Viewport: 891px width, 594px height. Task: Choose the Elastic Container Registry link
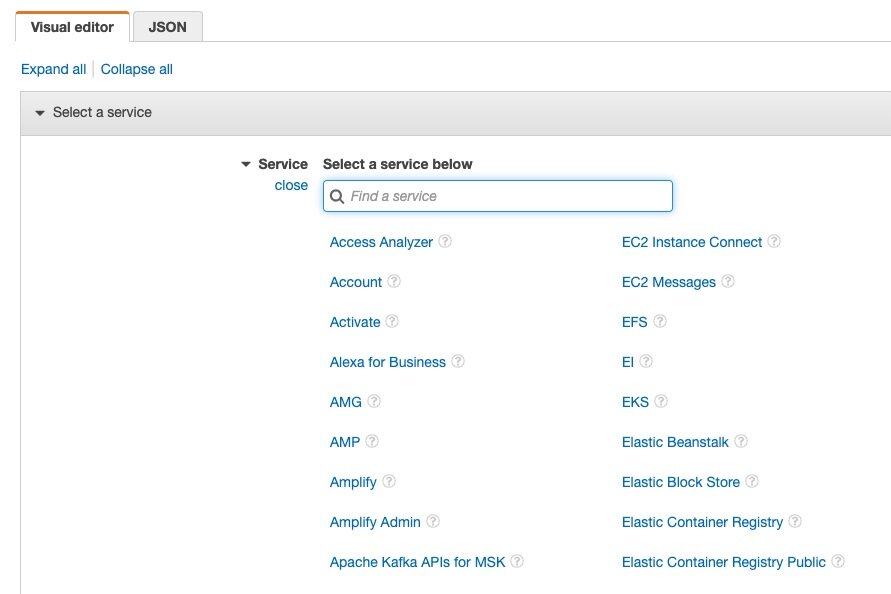(702, 522)
